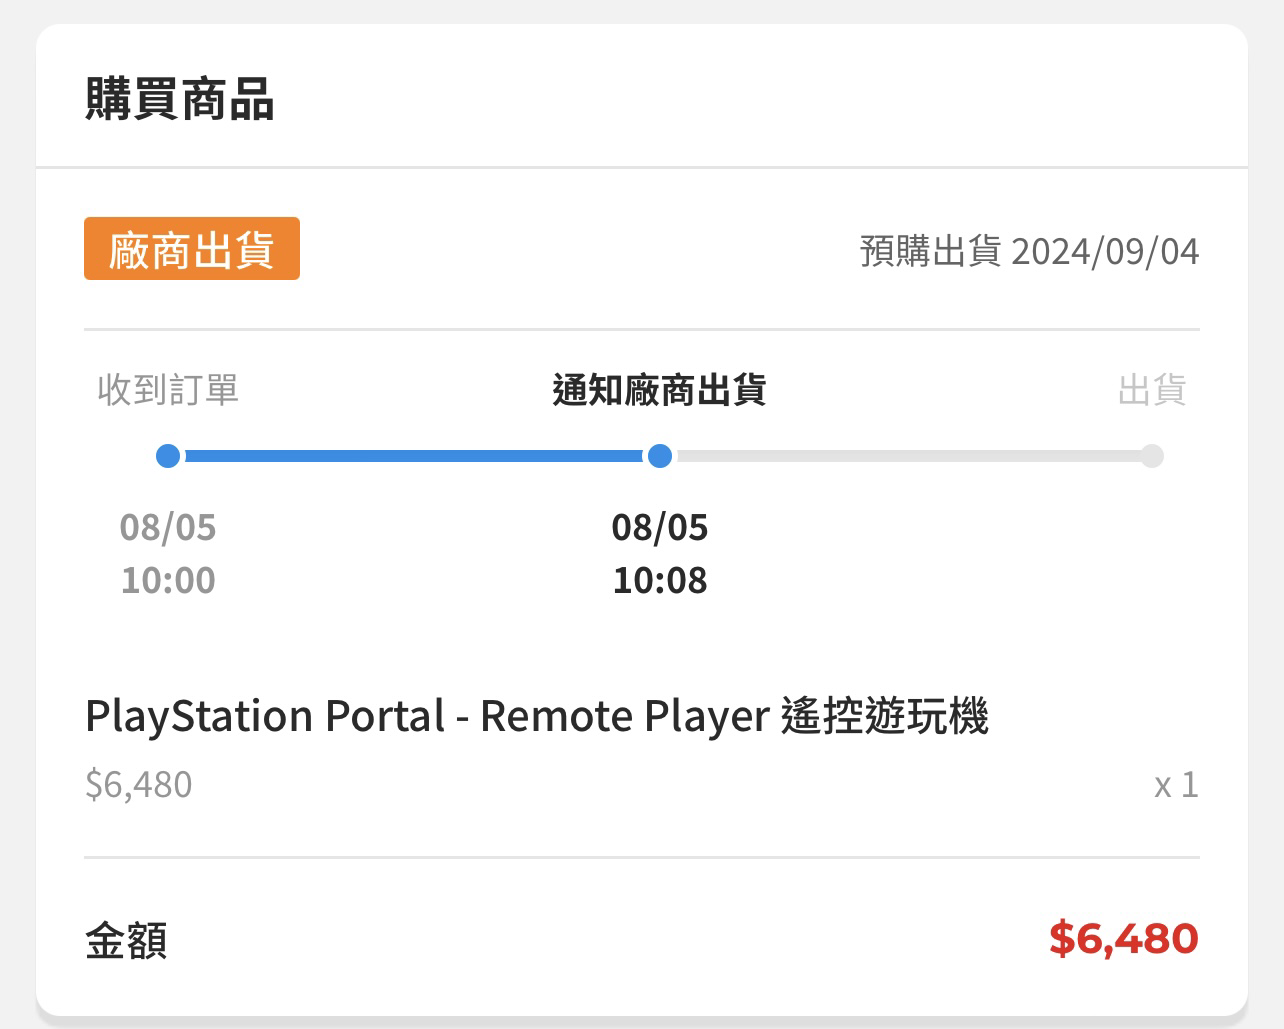1284x1029 pixels.
Task: Open the PlayStation Portal product link
Action: 537,716
